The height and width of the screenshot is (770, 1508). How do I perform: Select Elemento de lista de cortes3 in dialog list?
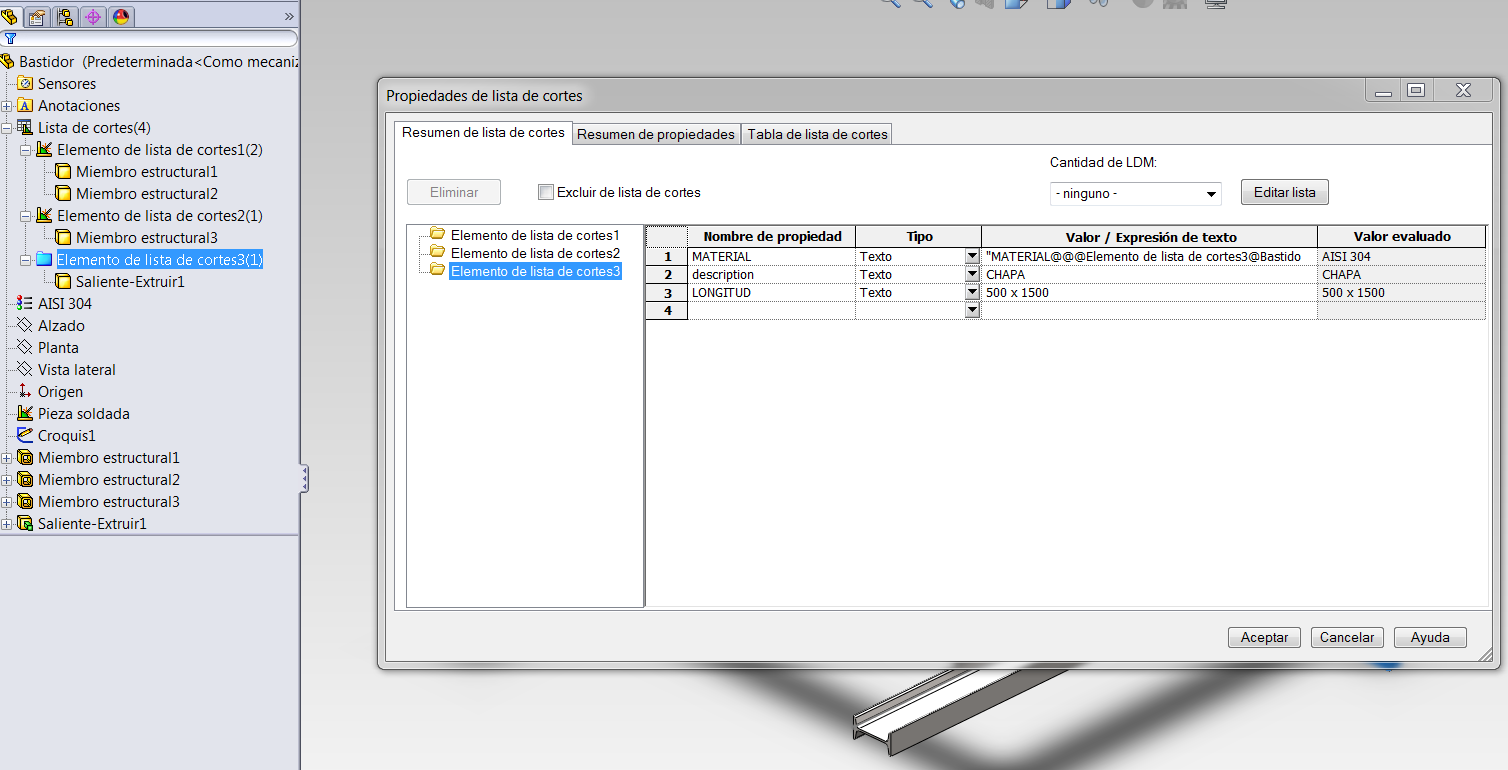tap(535, 271)
